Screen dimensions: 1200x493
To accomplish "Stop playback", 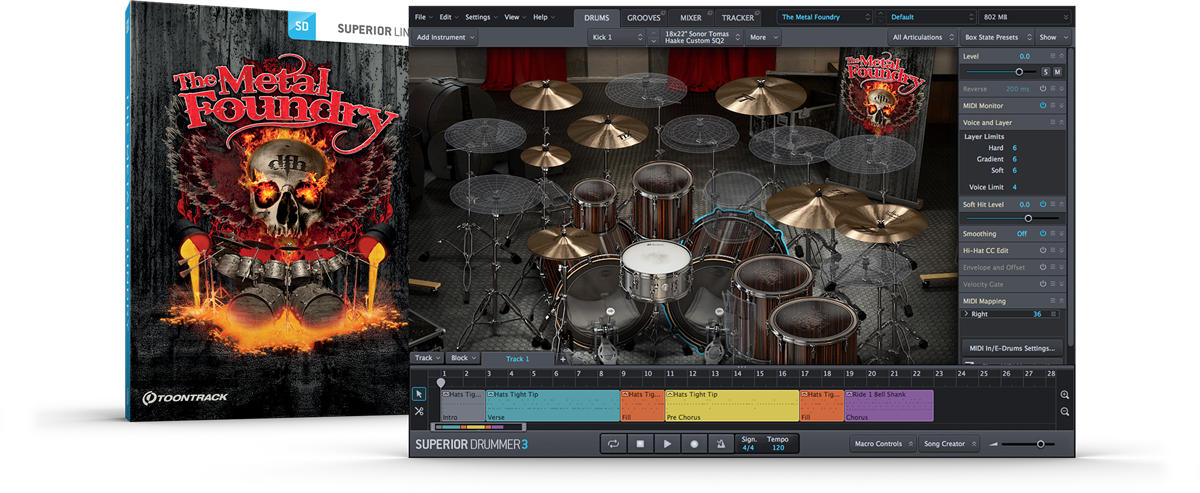I will point(640,444).
